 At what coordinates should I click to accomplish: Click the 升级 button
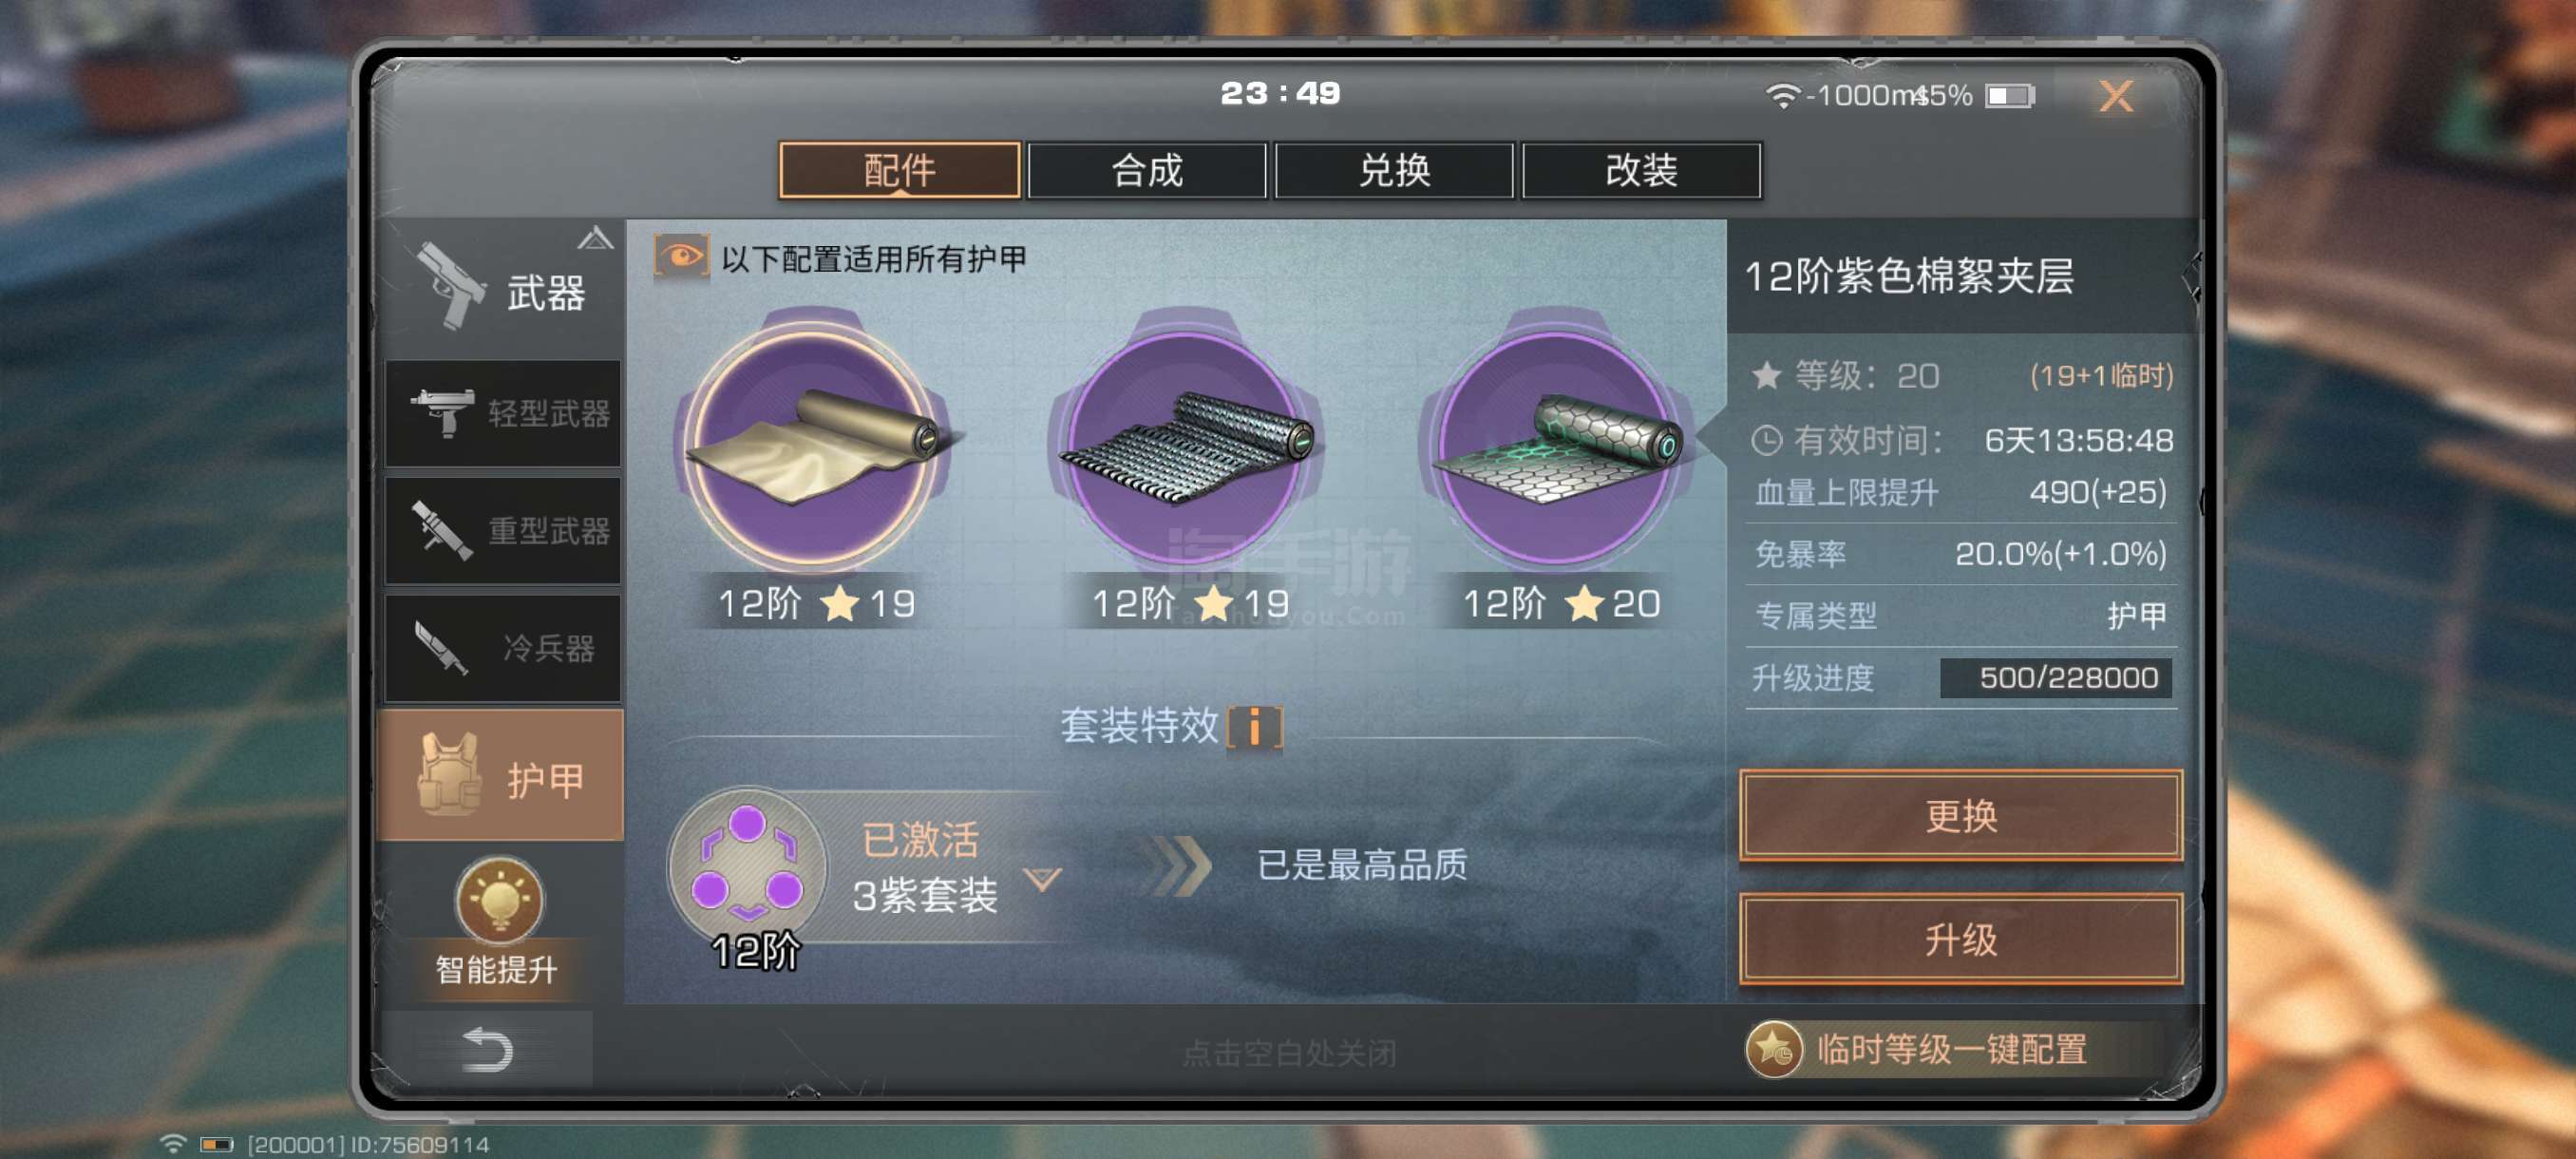[x=1960, y=939]
